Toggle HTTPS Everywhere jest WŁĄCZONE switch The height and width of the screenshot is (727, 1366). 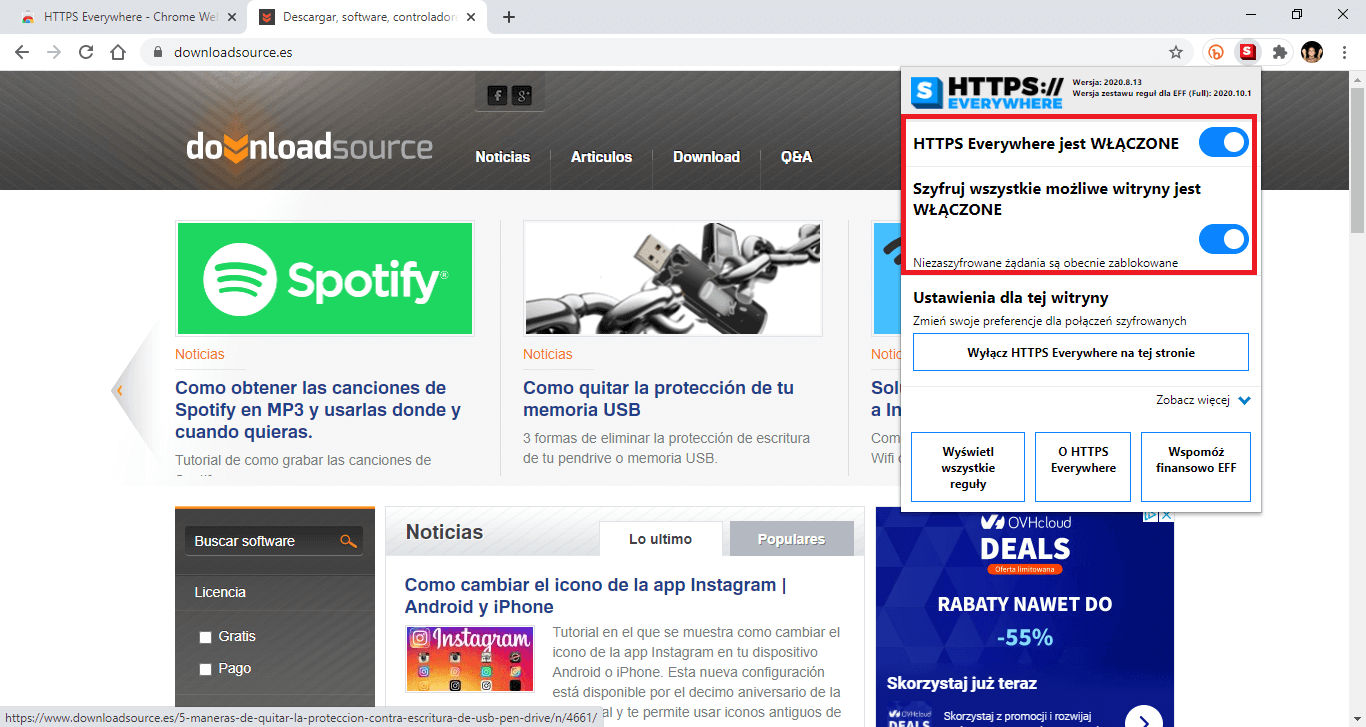1224,143
